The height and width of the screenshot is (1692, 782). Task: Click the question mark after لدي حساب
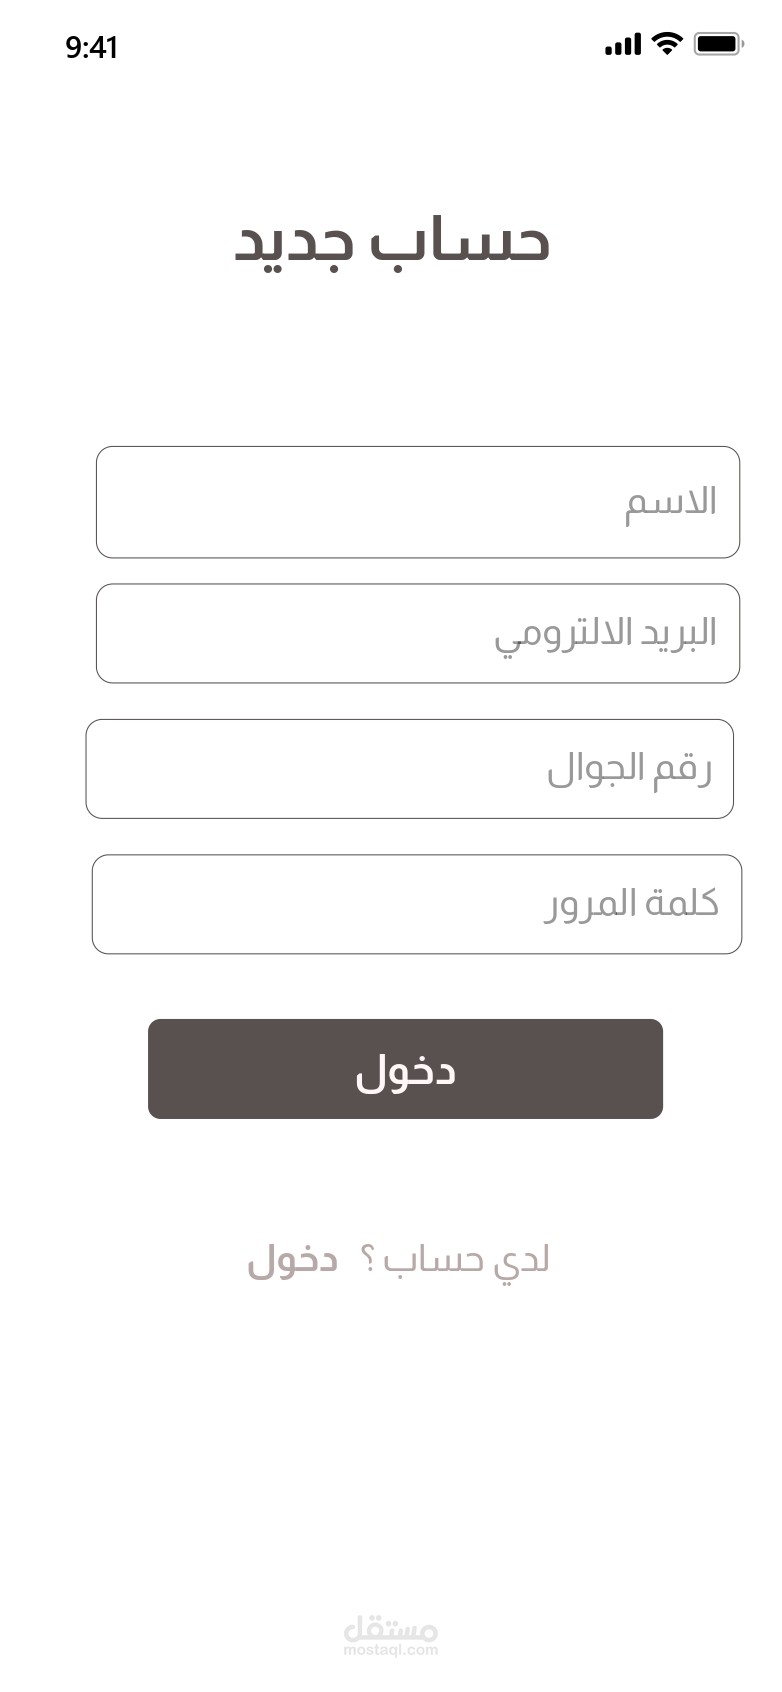(367, 1260)
